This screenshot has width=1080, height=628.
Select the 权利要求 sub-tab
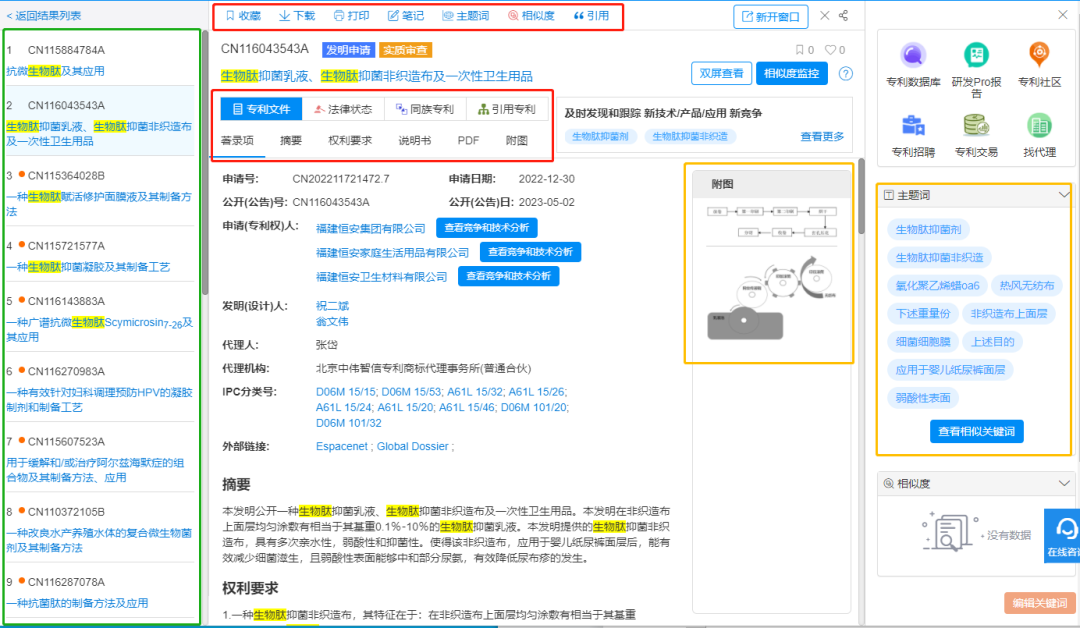(x=350, y=140)
